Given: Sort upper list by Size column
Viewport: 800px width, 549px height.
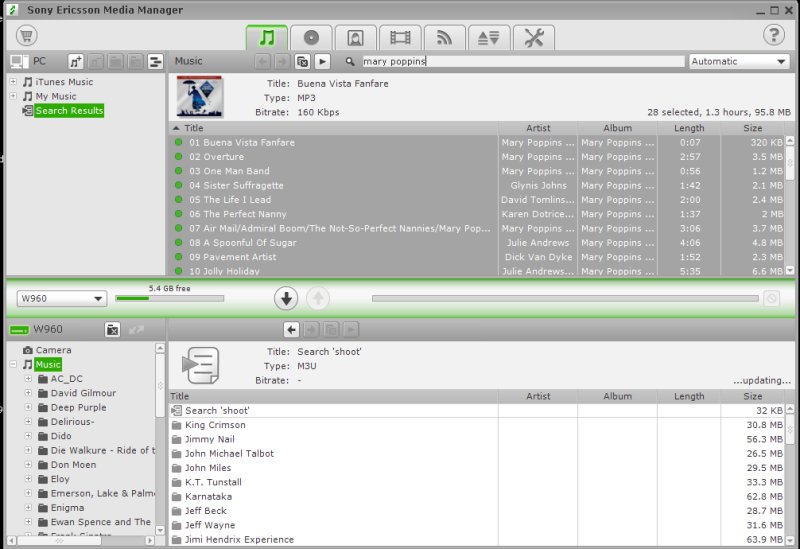Looking at the screenshot, I should [753, 128].
